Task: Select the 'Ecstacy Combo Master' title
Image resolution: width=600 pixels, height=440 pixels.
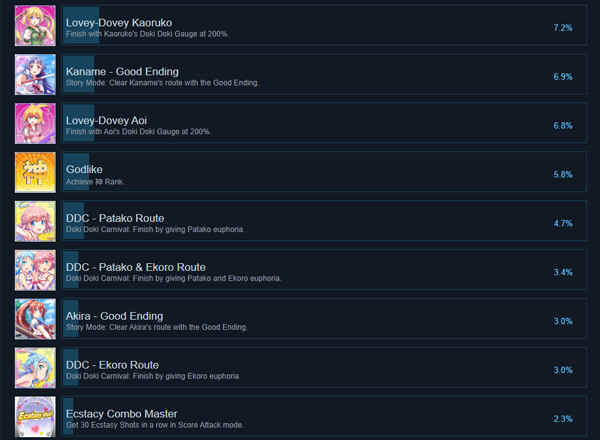Action: coord(121,414)
